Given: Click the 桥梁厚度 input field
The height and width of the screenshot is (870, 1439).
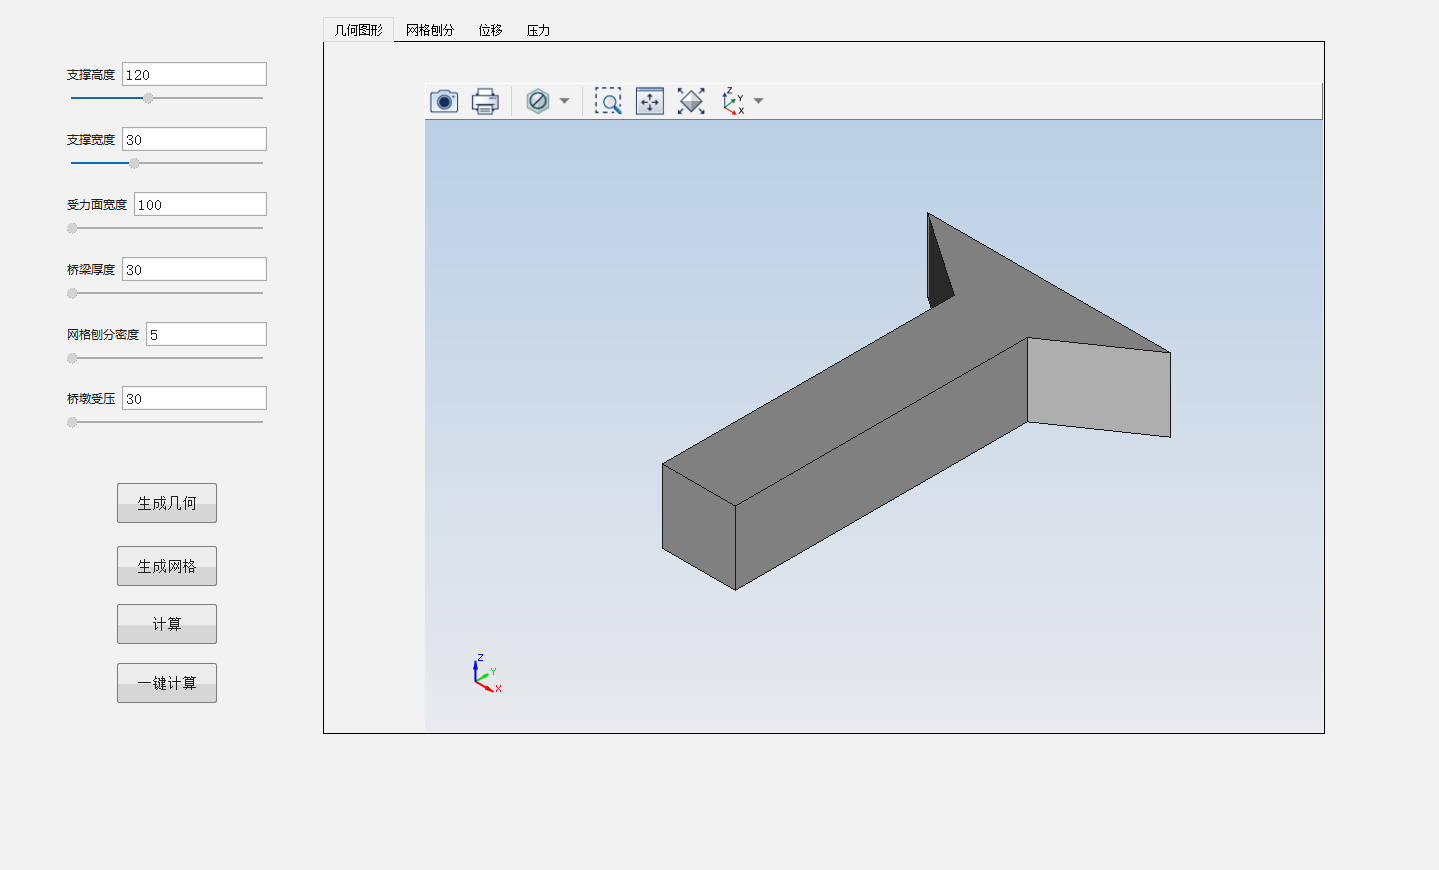Looking at the screenshot, I should tap(194, 269).
